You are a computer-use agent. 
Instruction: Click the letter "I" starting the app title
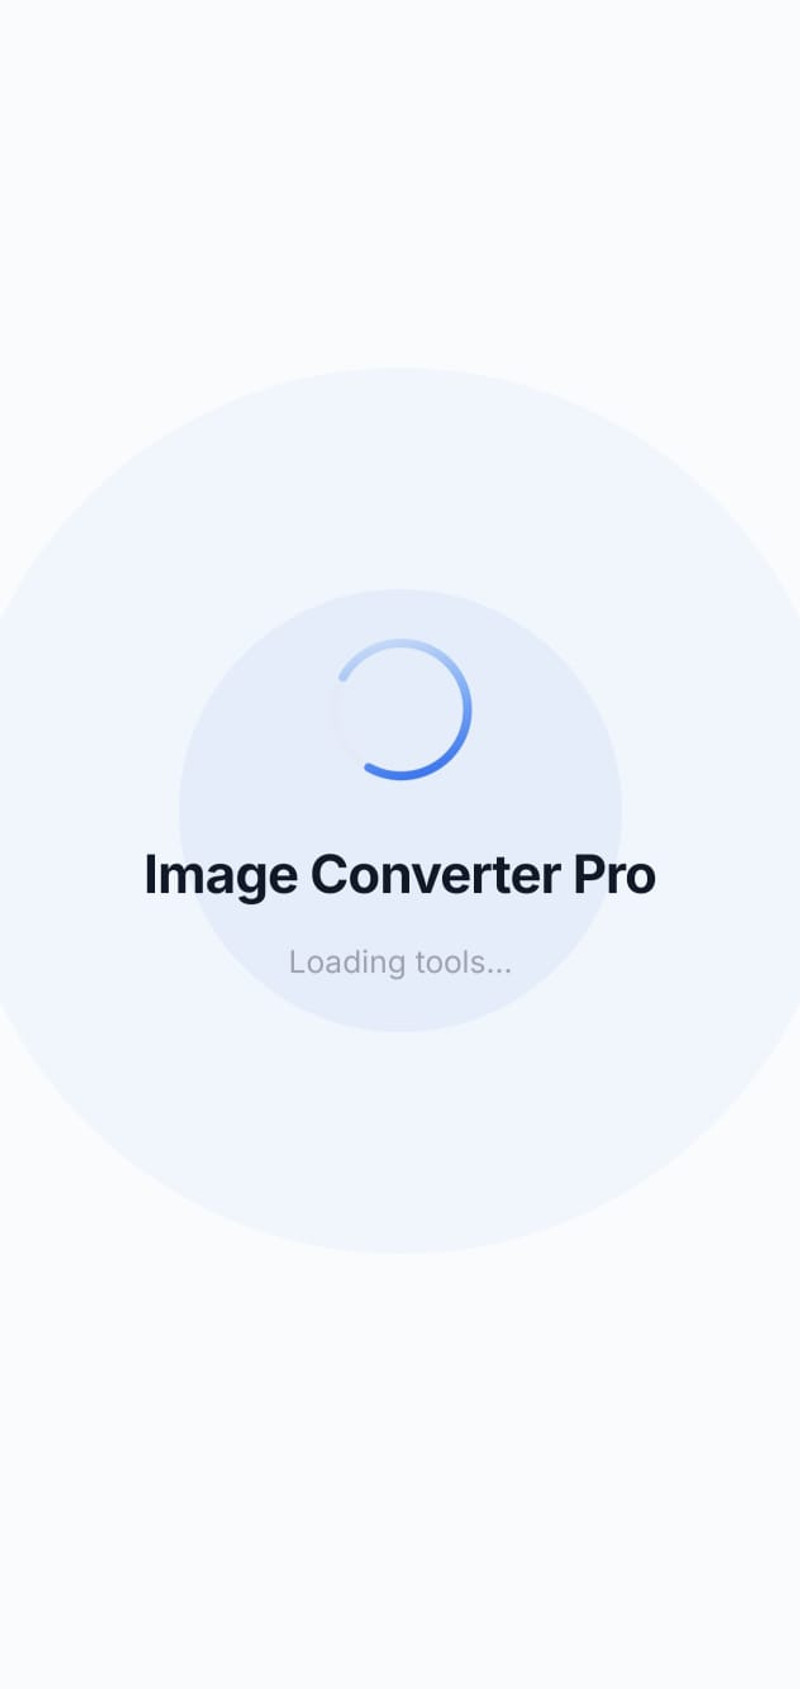tap(149, 875)
